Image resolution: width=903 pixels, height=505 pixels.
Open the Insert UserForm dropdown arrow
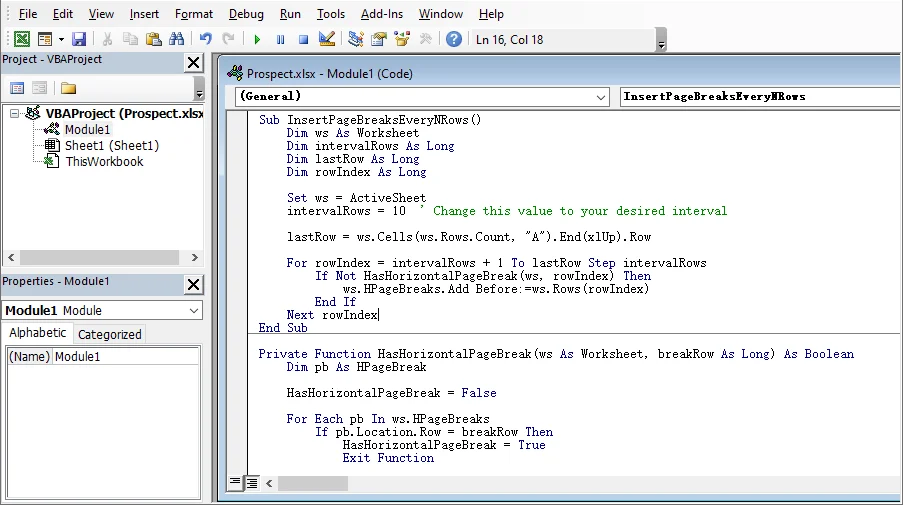pos(61,39)
